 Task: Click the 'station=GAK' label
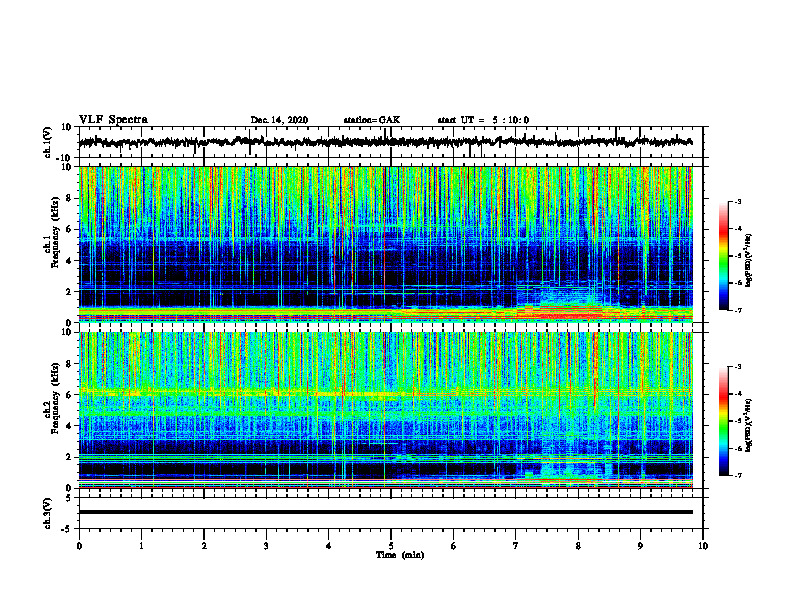(372, 120)
